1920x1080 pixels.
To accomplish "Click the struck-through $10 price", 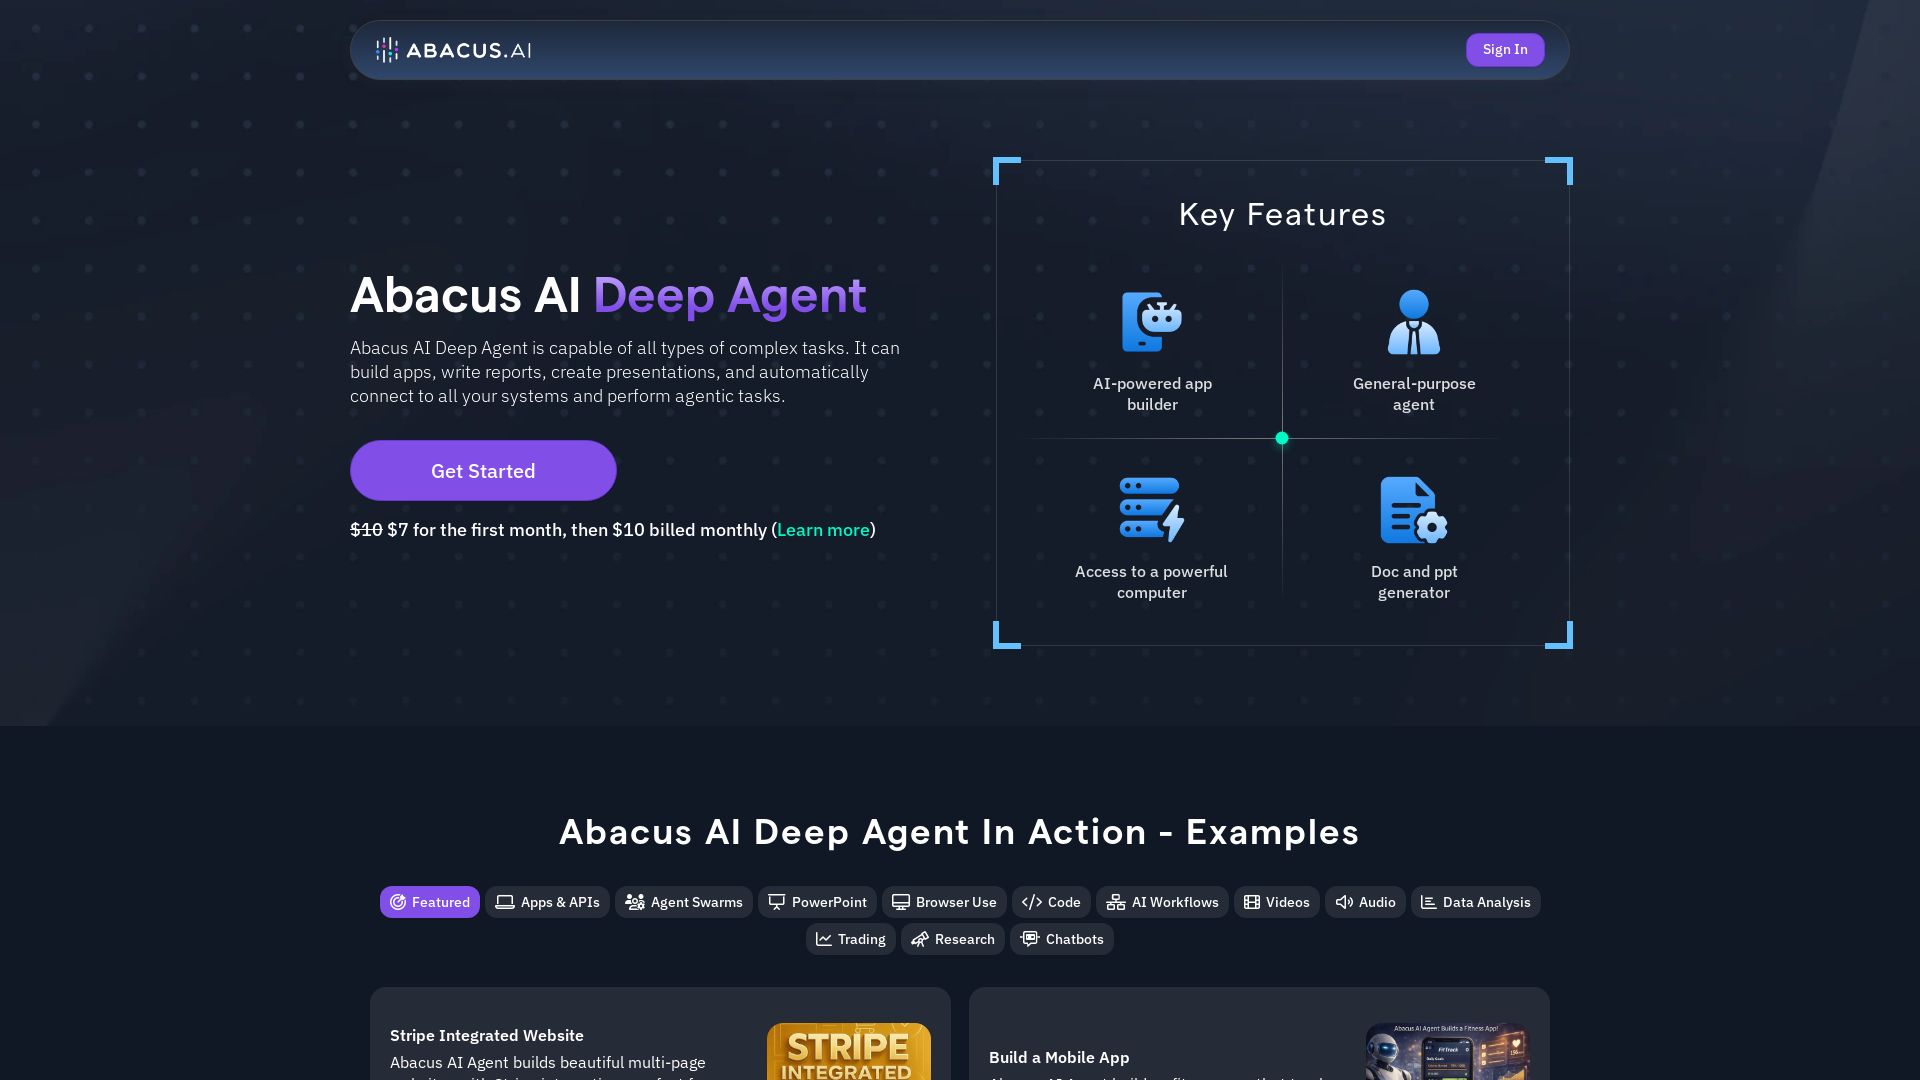I will 366,530.
